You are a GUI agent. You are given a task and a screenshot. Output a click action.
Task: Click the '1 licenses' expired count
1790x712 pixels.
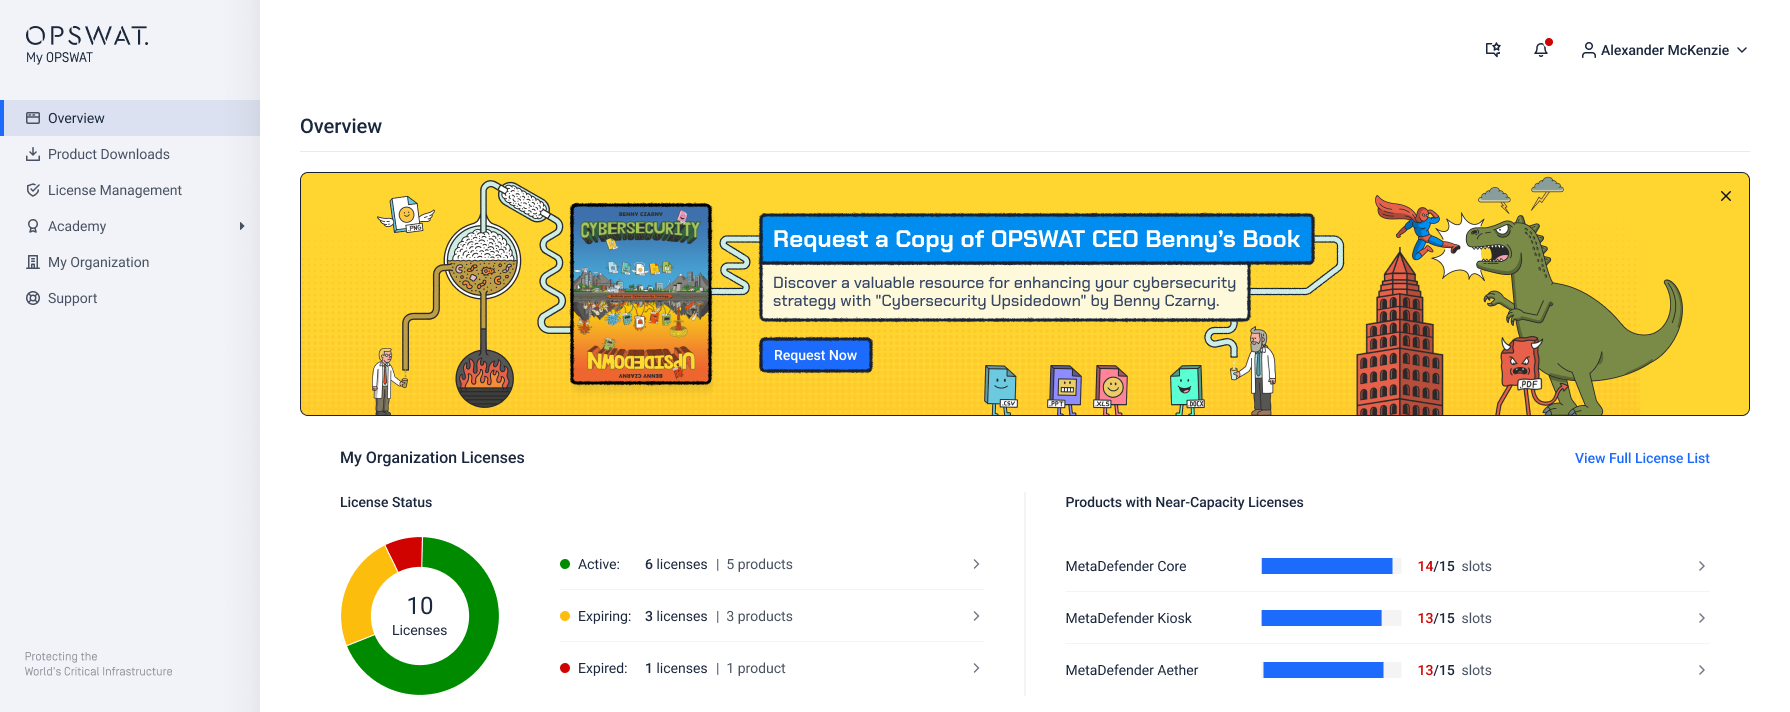tap(676, 668)
